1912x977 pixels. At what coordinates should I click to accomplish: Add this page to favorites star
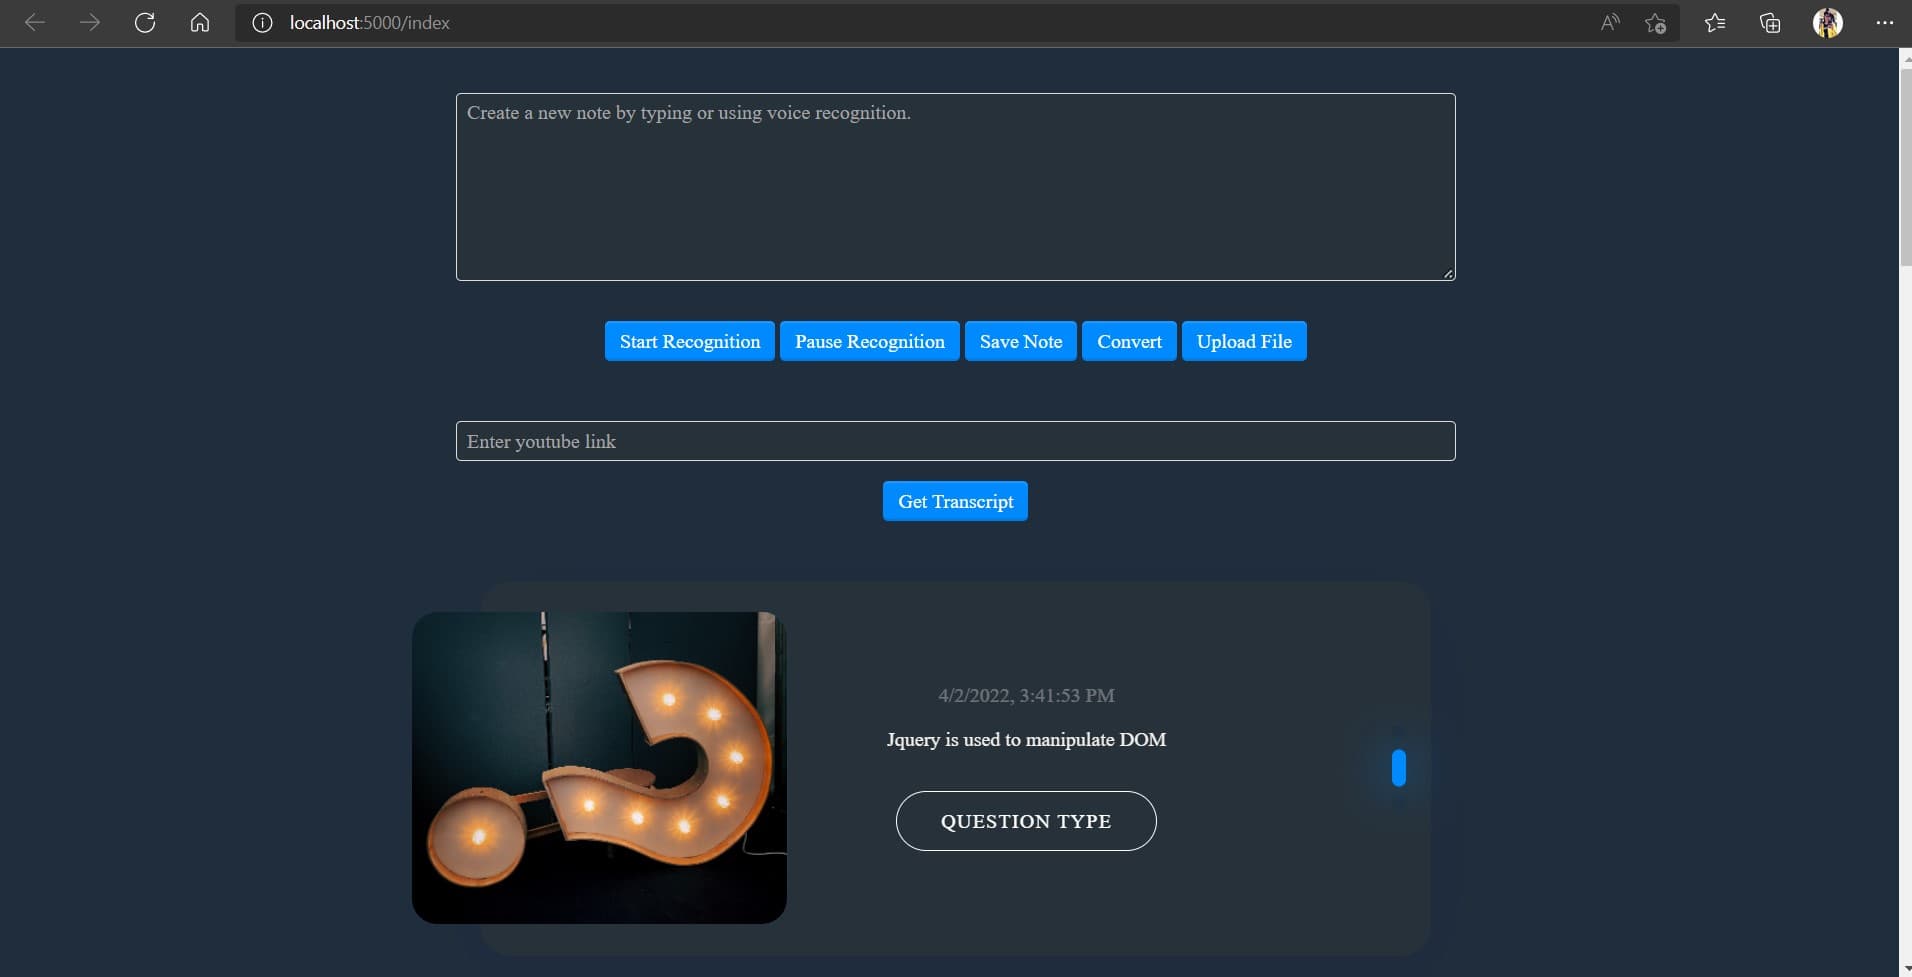(1655, 23)
